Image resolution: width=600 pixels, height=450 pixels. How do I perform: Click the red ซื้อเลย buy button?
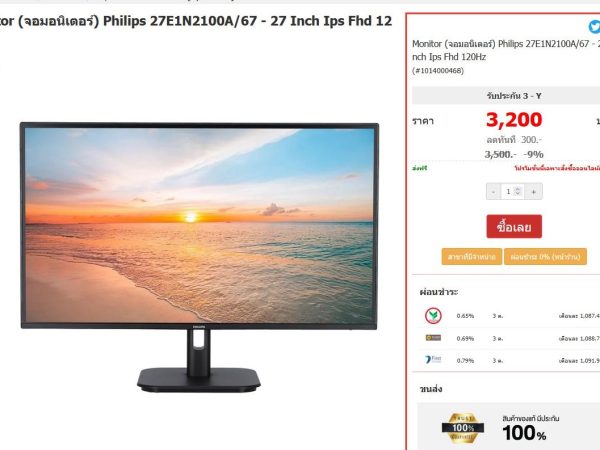(x=514, y=227)
